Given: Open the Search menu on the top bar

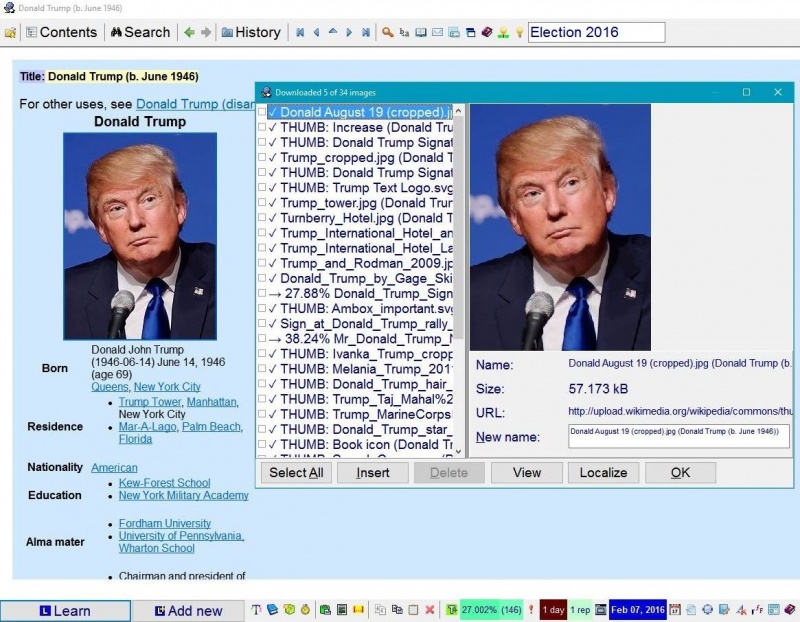Looking at the screenshot, I should [140, 32].
